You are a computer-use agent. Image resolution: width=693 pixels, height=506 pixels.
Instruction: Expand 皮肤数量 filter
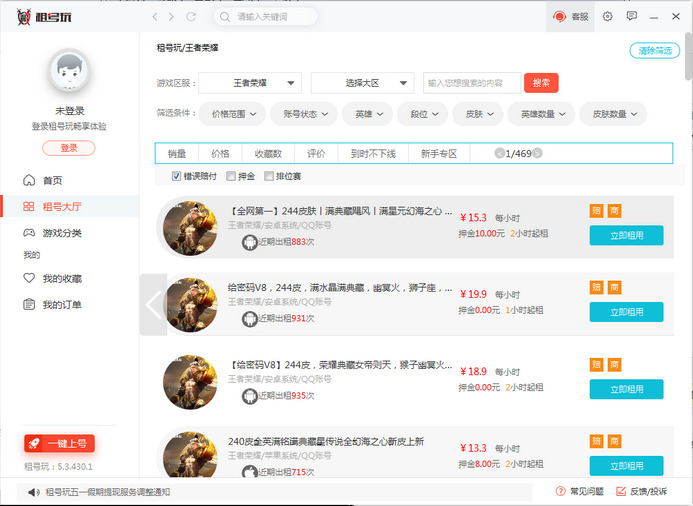613,114
